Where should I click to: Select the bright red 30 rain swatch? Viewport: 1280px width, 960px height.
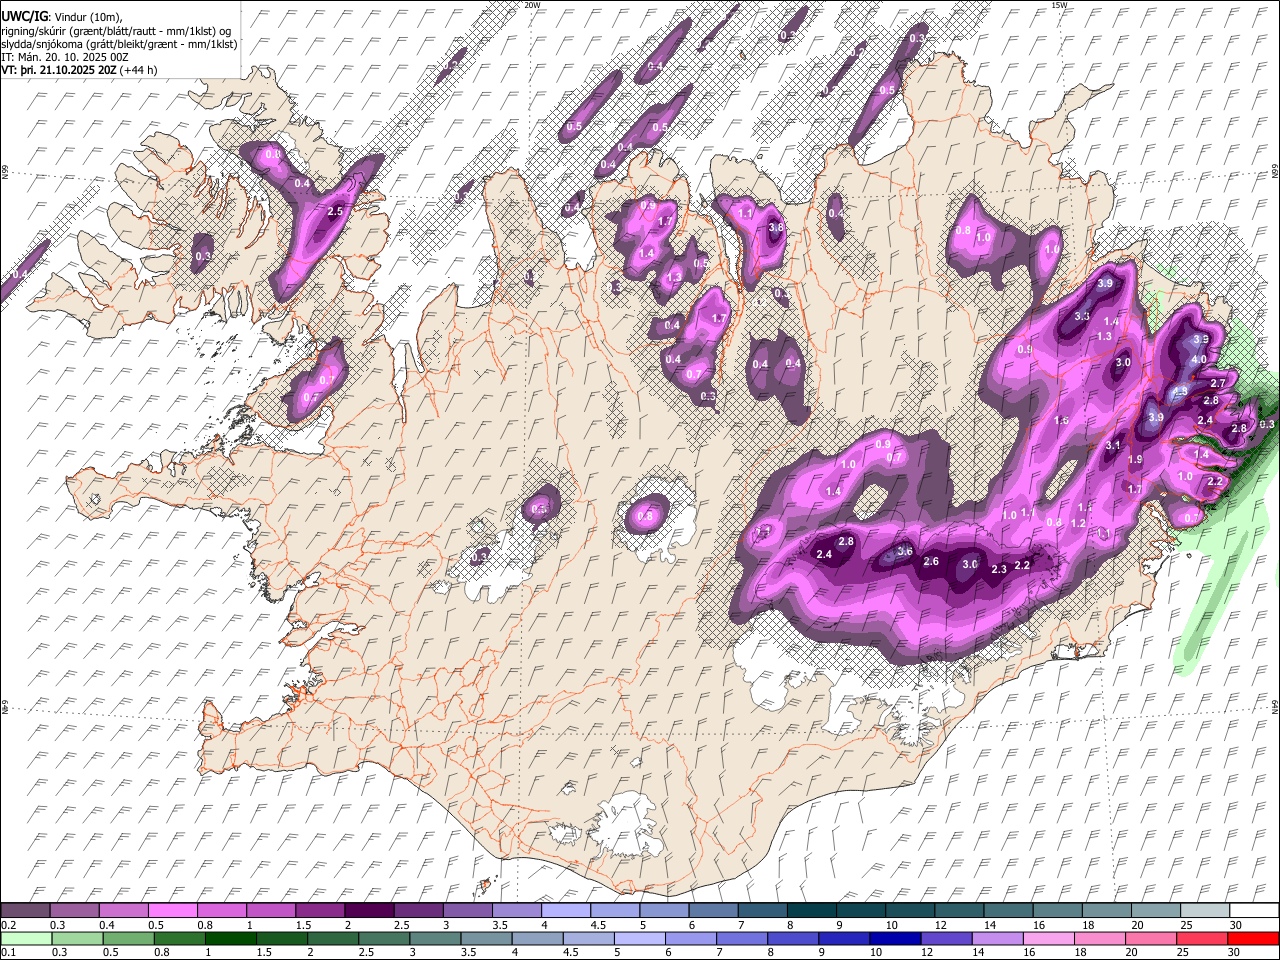[1252, 938]
